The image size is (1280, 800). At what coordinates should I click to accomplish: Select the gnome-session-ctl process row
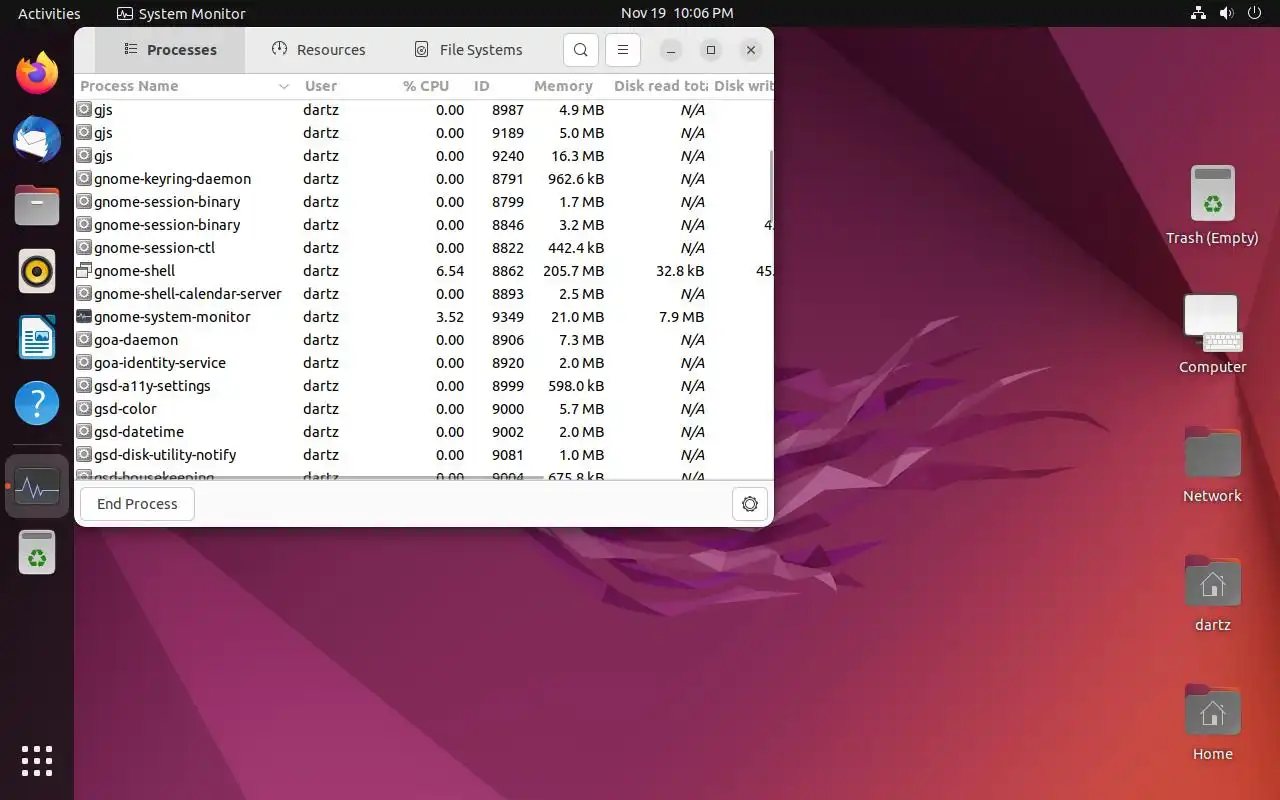424,248
